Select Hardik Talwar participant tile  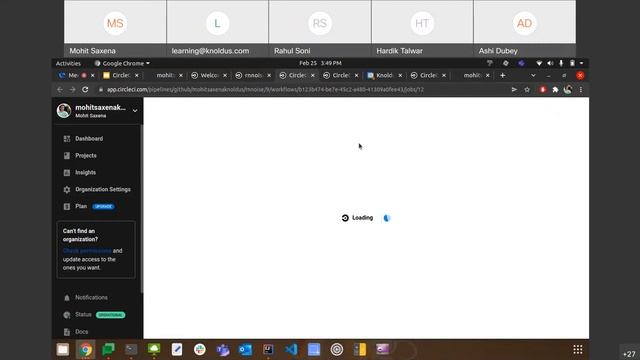point(422,28)
